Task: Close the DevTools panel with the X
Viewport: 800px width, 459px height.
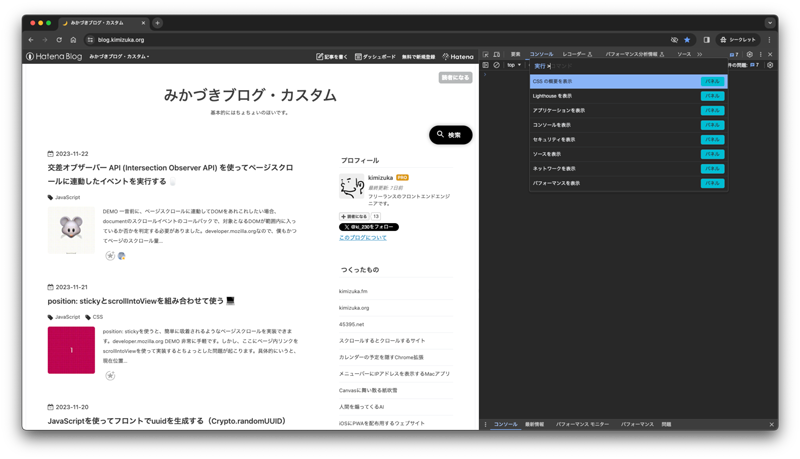Action: pos(770,55)
